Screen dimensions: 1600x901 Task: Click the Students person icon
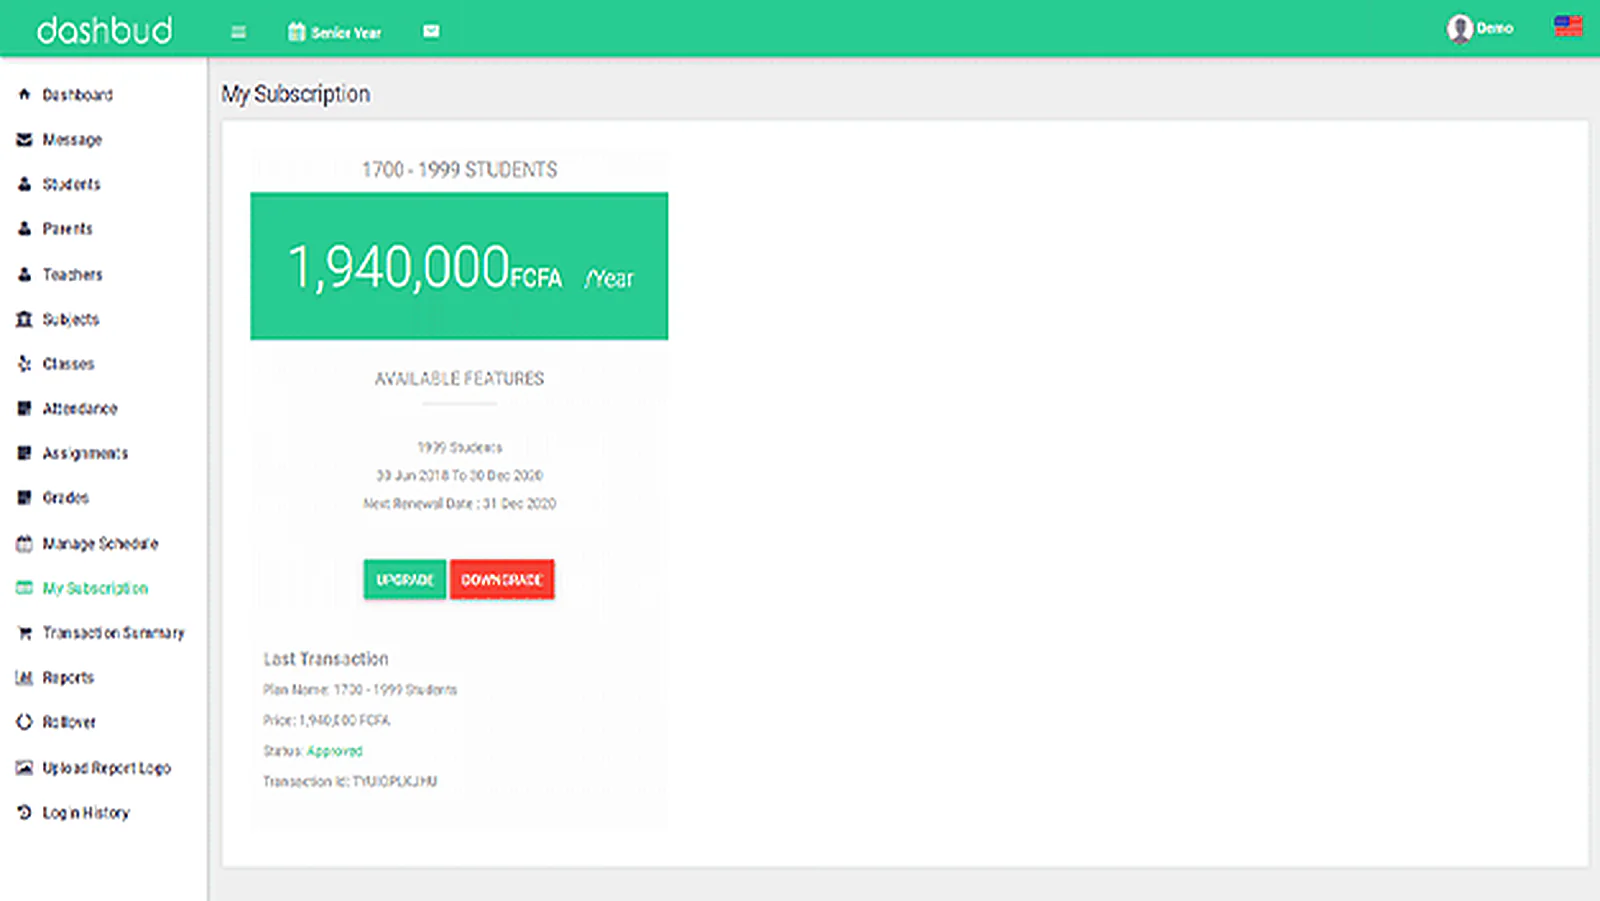[x=24, y=184]
